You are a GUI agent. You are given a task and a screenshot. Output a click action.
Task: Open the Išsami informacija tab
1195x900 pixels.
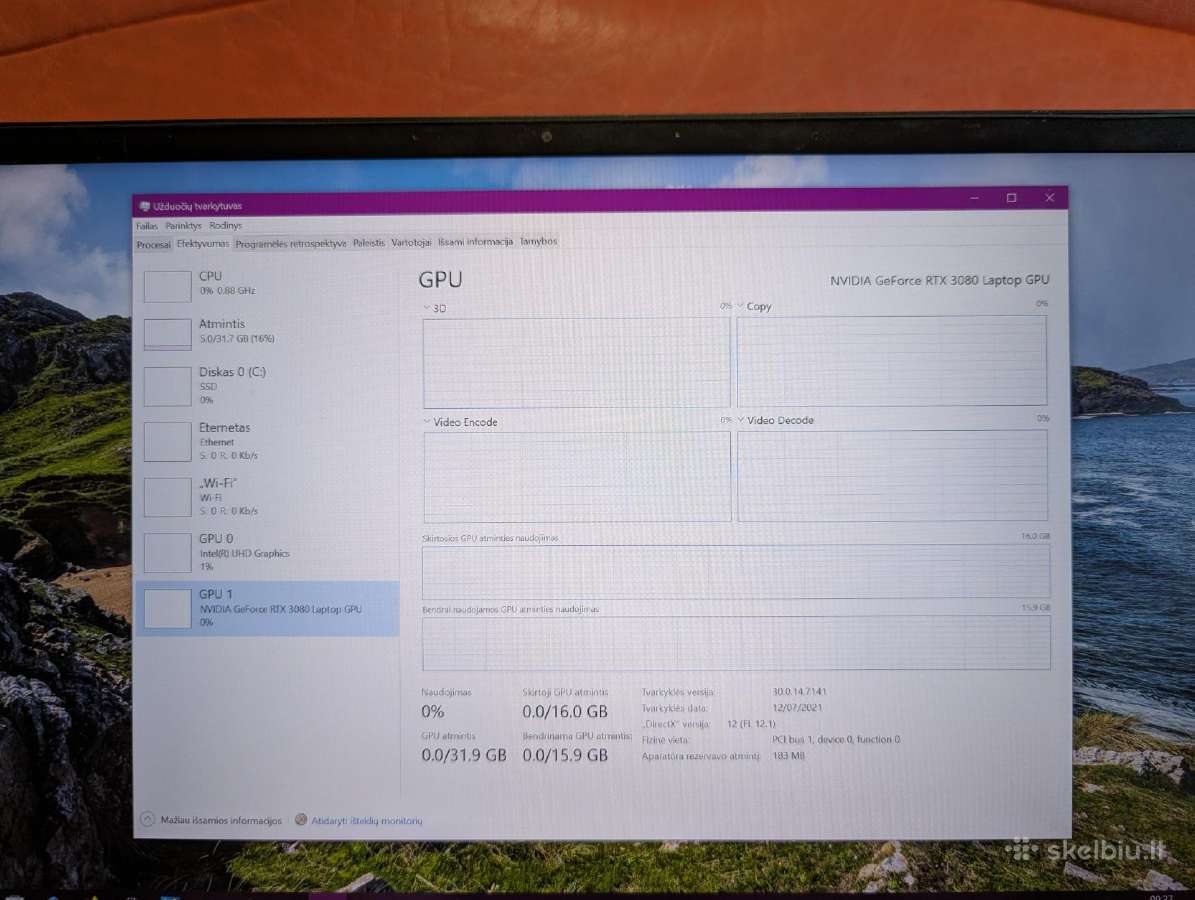(475, 242)
